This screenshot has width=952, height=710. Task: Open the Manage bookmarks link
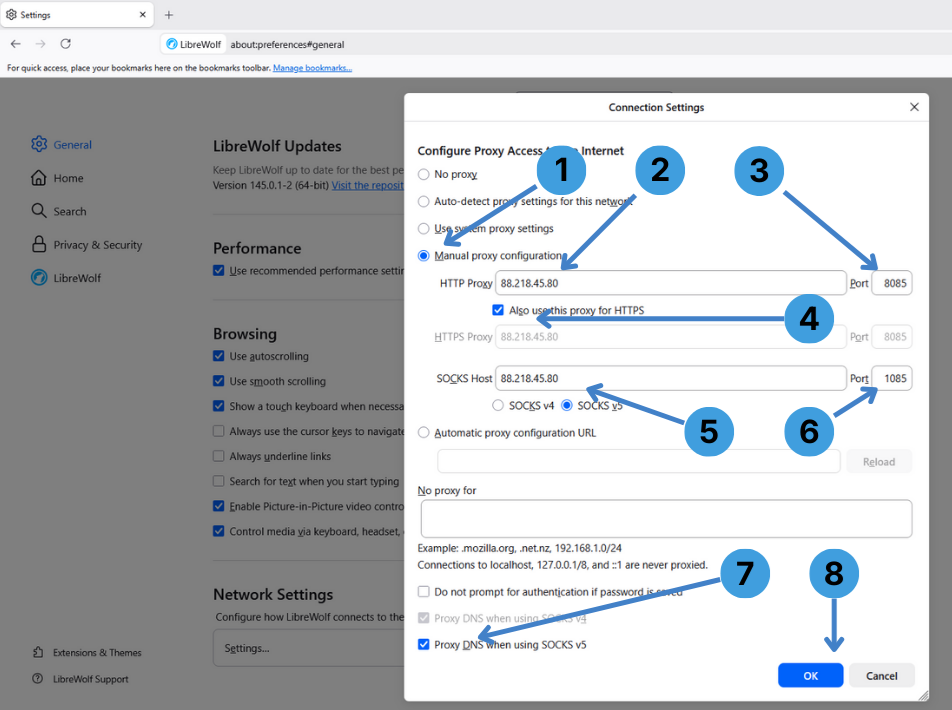coord(312,68)
